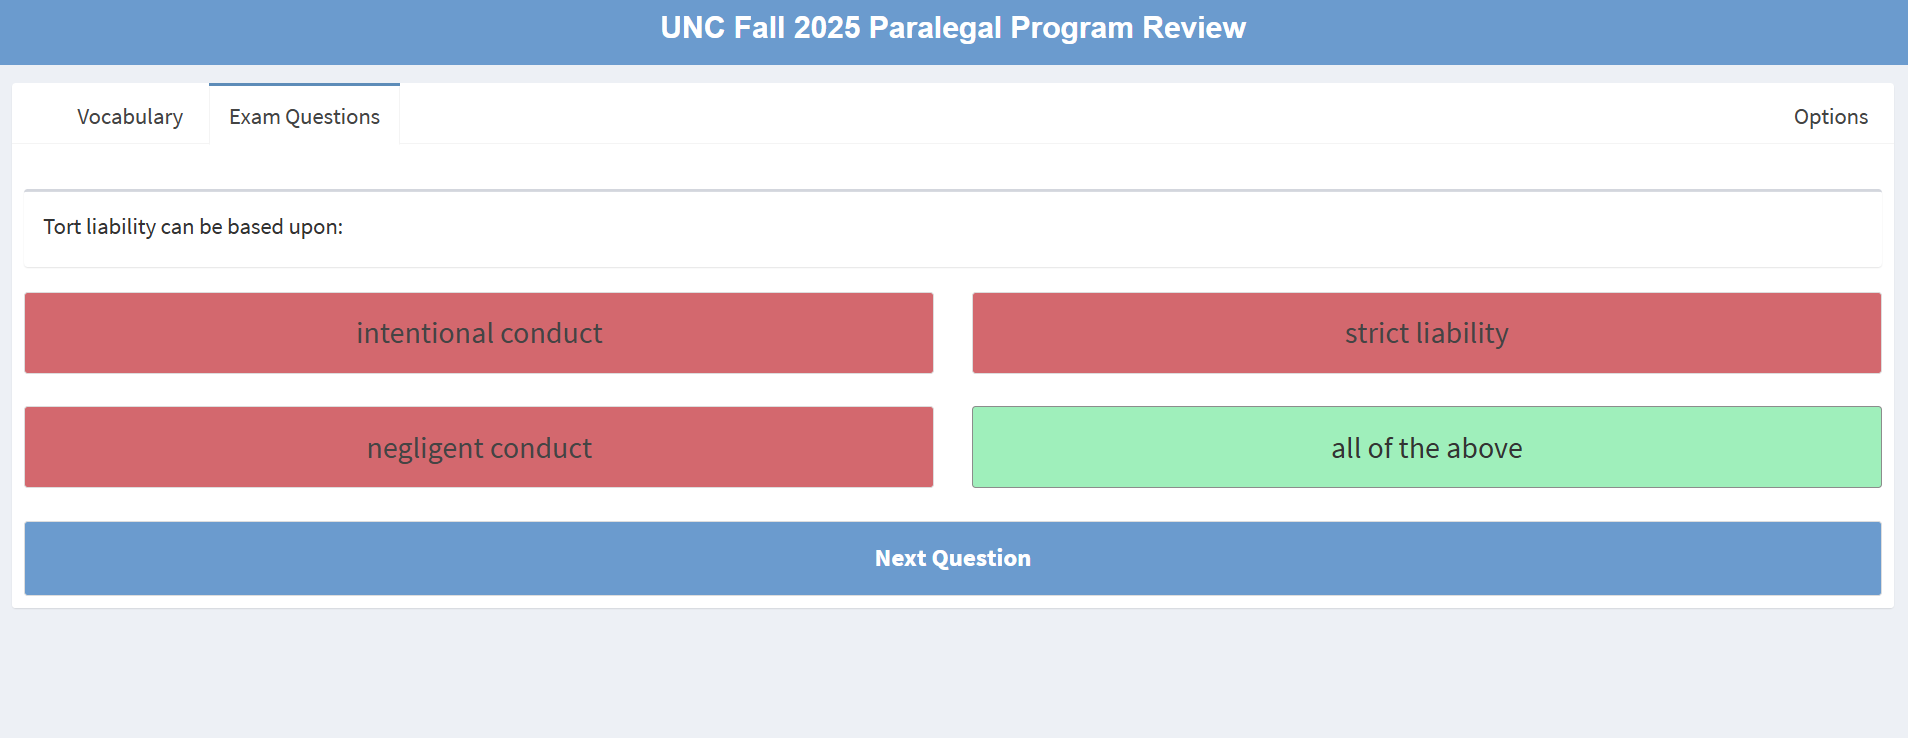Select the 'negligent conduct' answer

(x=479, y=447)
